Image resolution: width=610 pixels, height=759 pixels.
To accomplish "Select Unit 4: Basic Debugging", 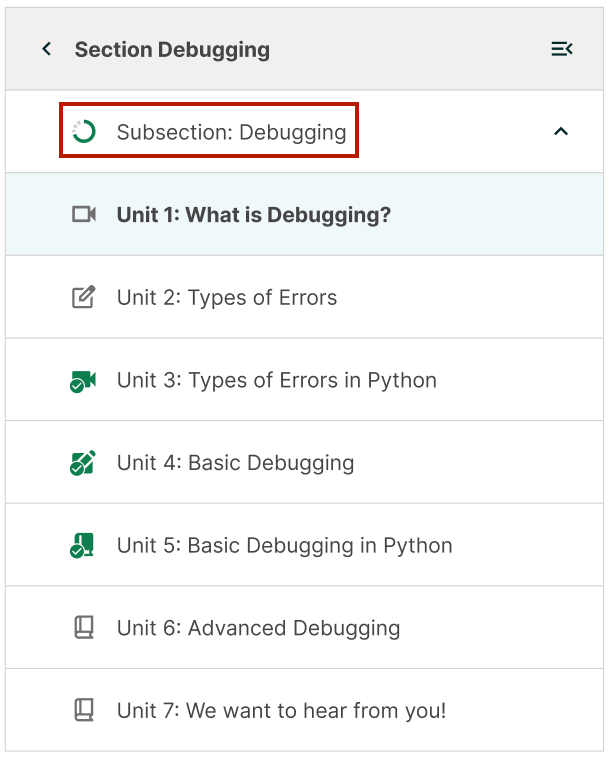I will (235, 463).
